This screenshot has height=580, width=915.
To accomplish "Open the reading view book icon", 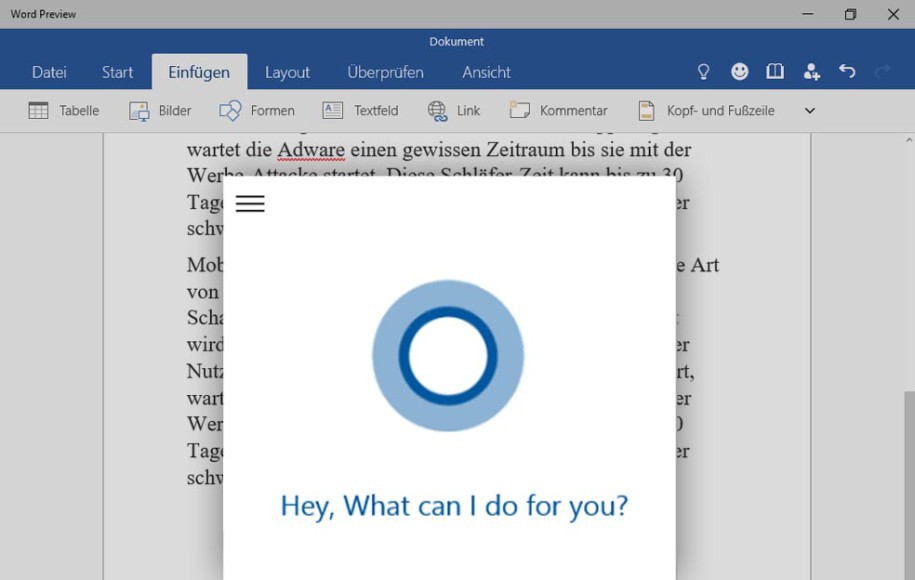I will tap(775, 71).
